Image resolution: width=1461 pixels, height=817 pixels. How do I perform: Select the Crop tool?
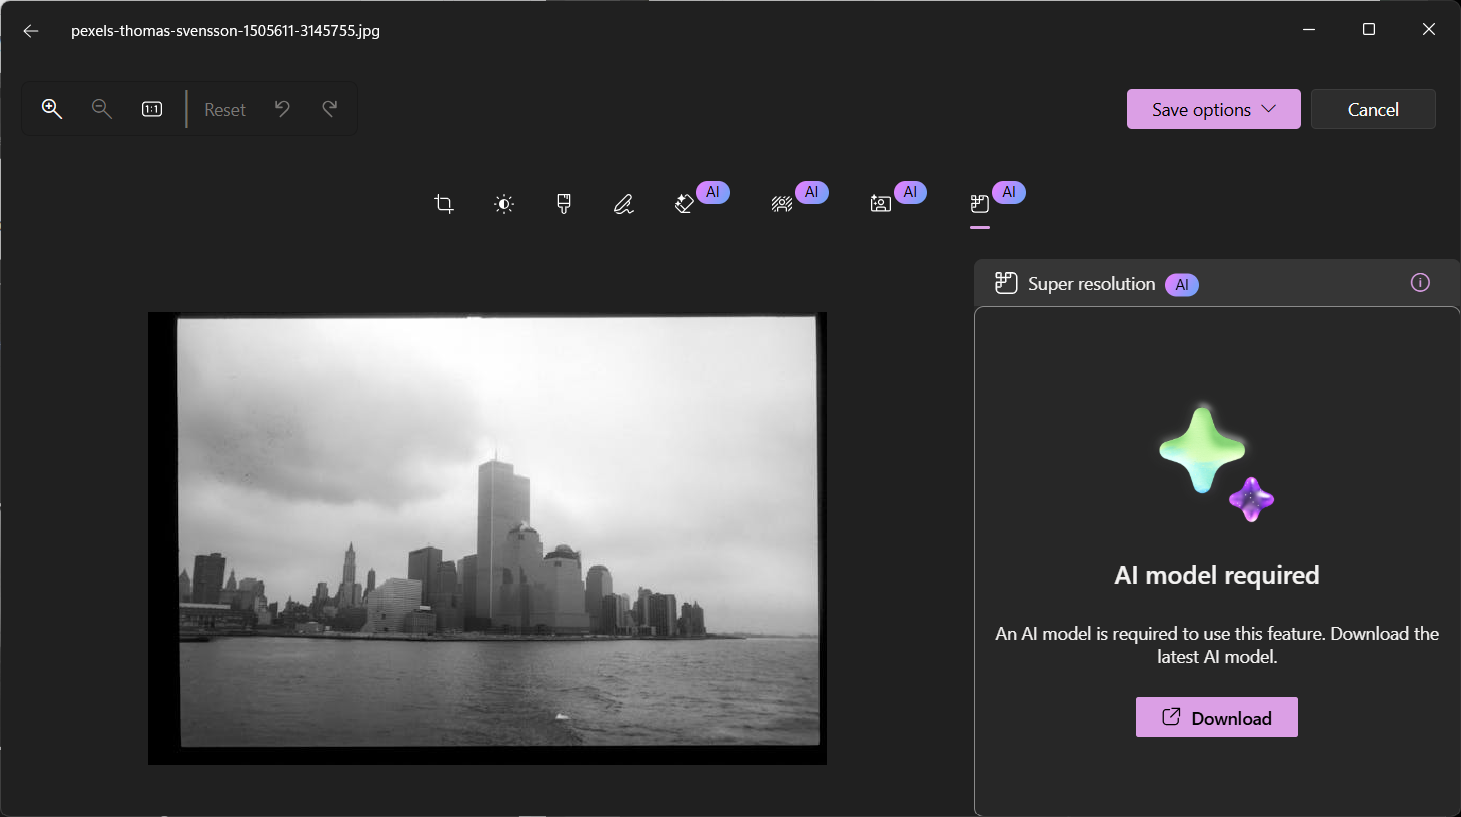coord(444,204)
